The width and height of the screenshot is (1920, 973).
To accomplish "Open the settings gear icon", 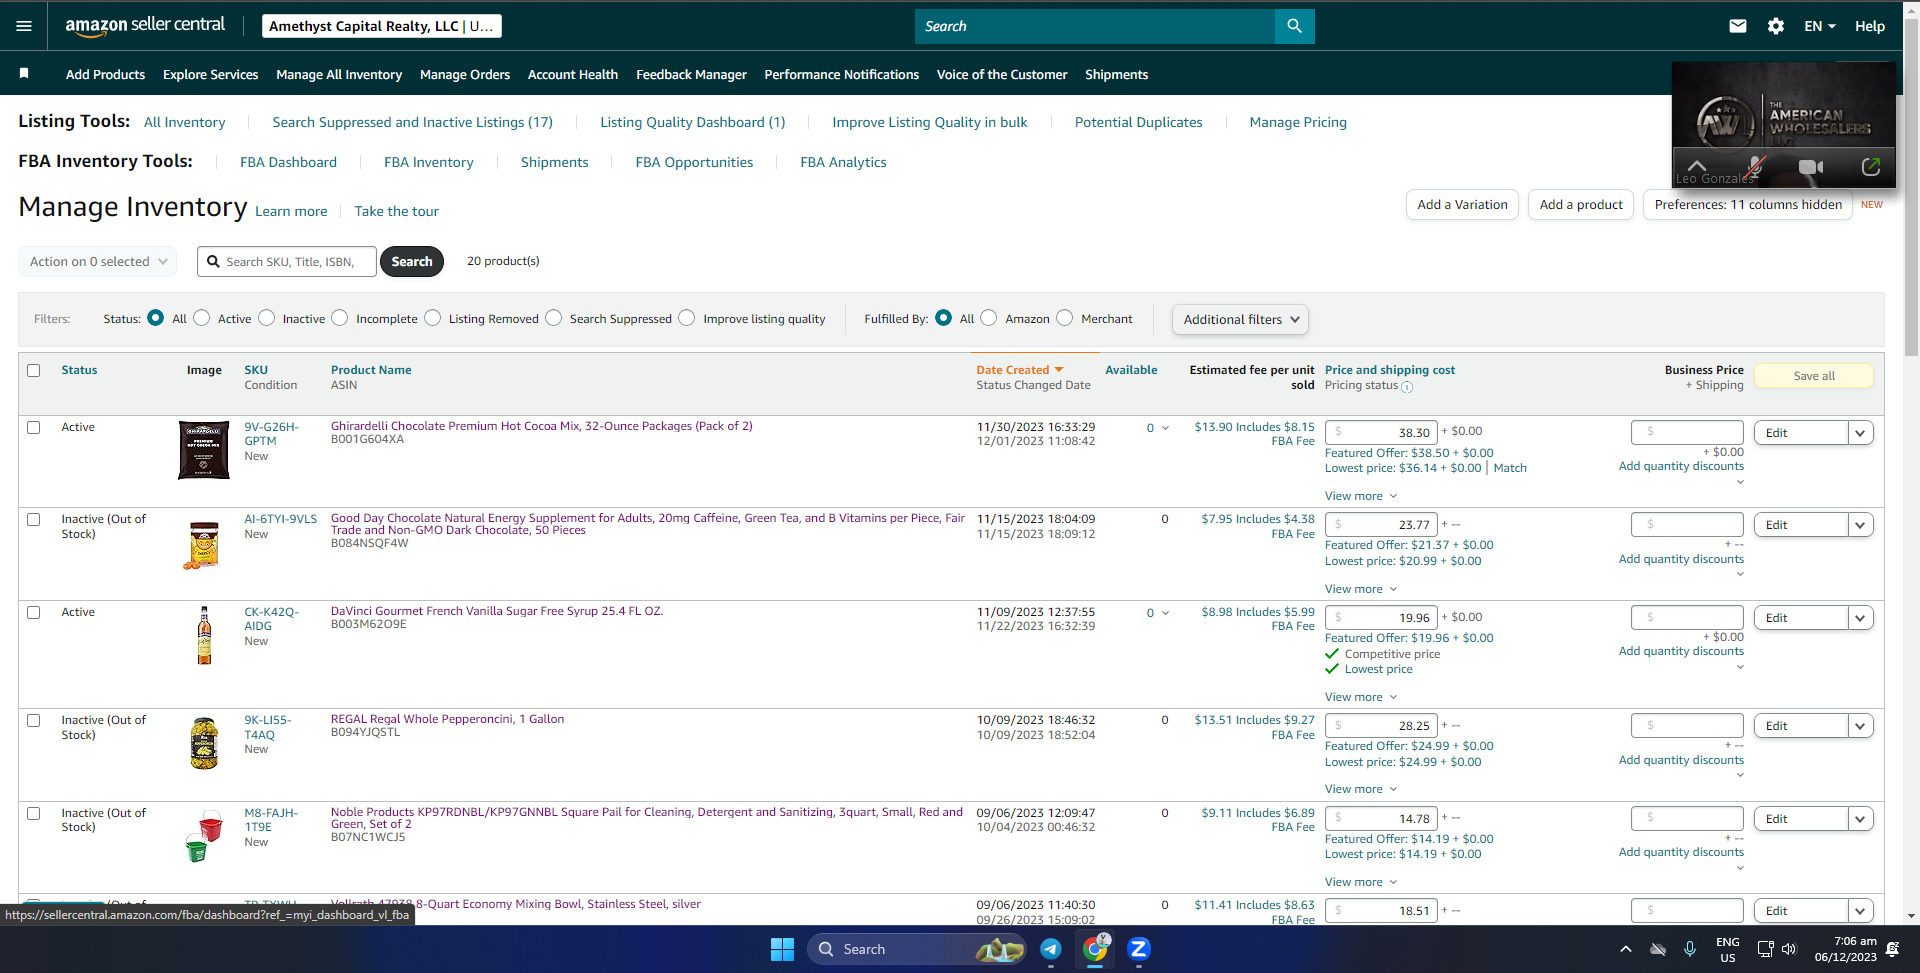I will (x=1776, y=26).
